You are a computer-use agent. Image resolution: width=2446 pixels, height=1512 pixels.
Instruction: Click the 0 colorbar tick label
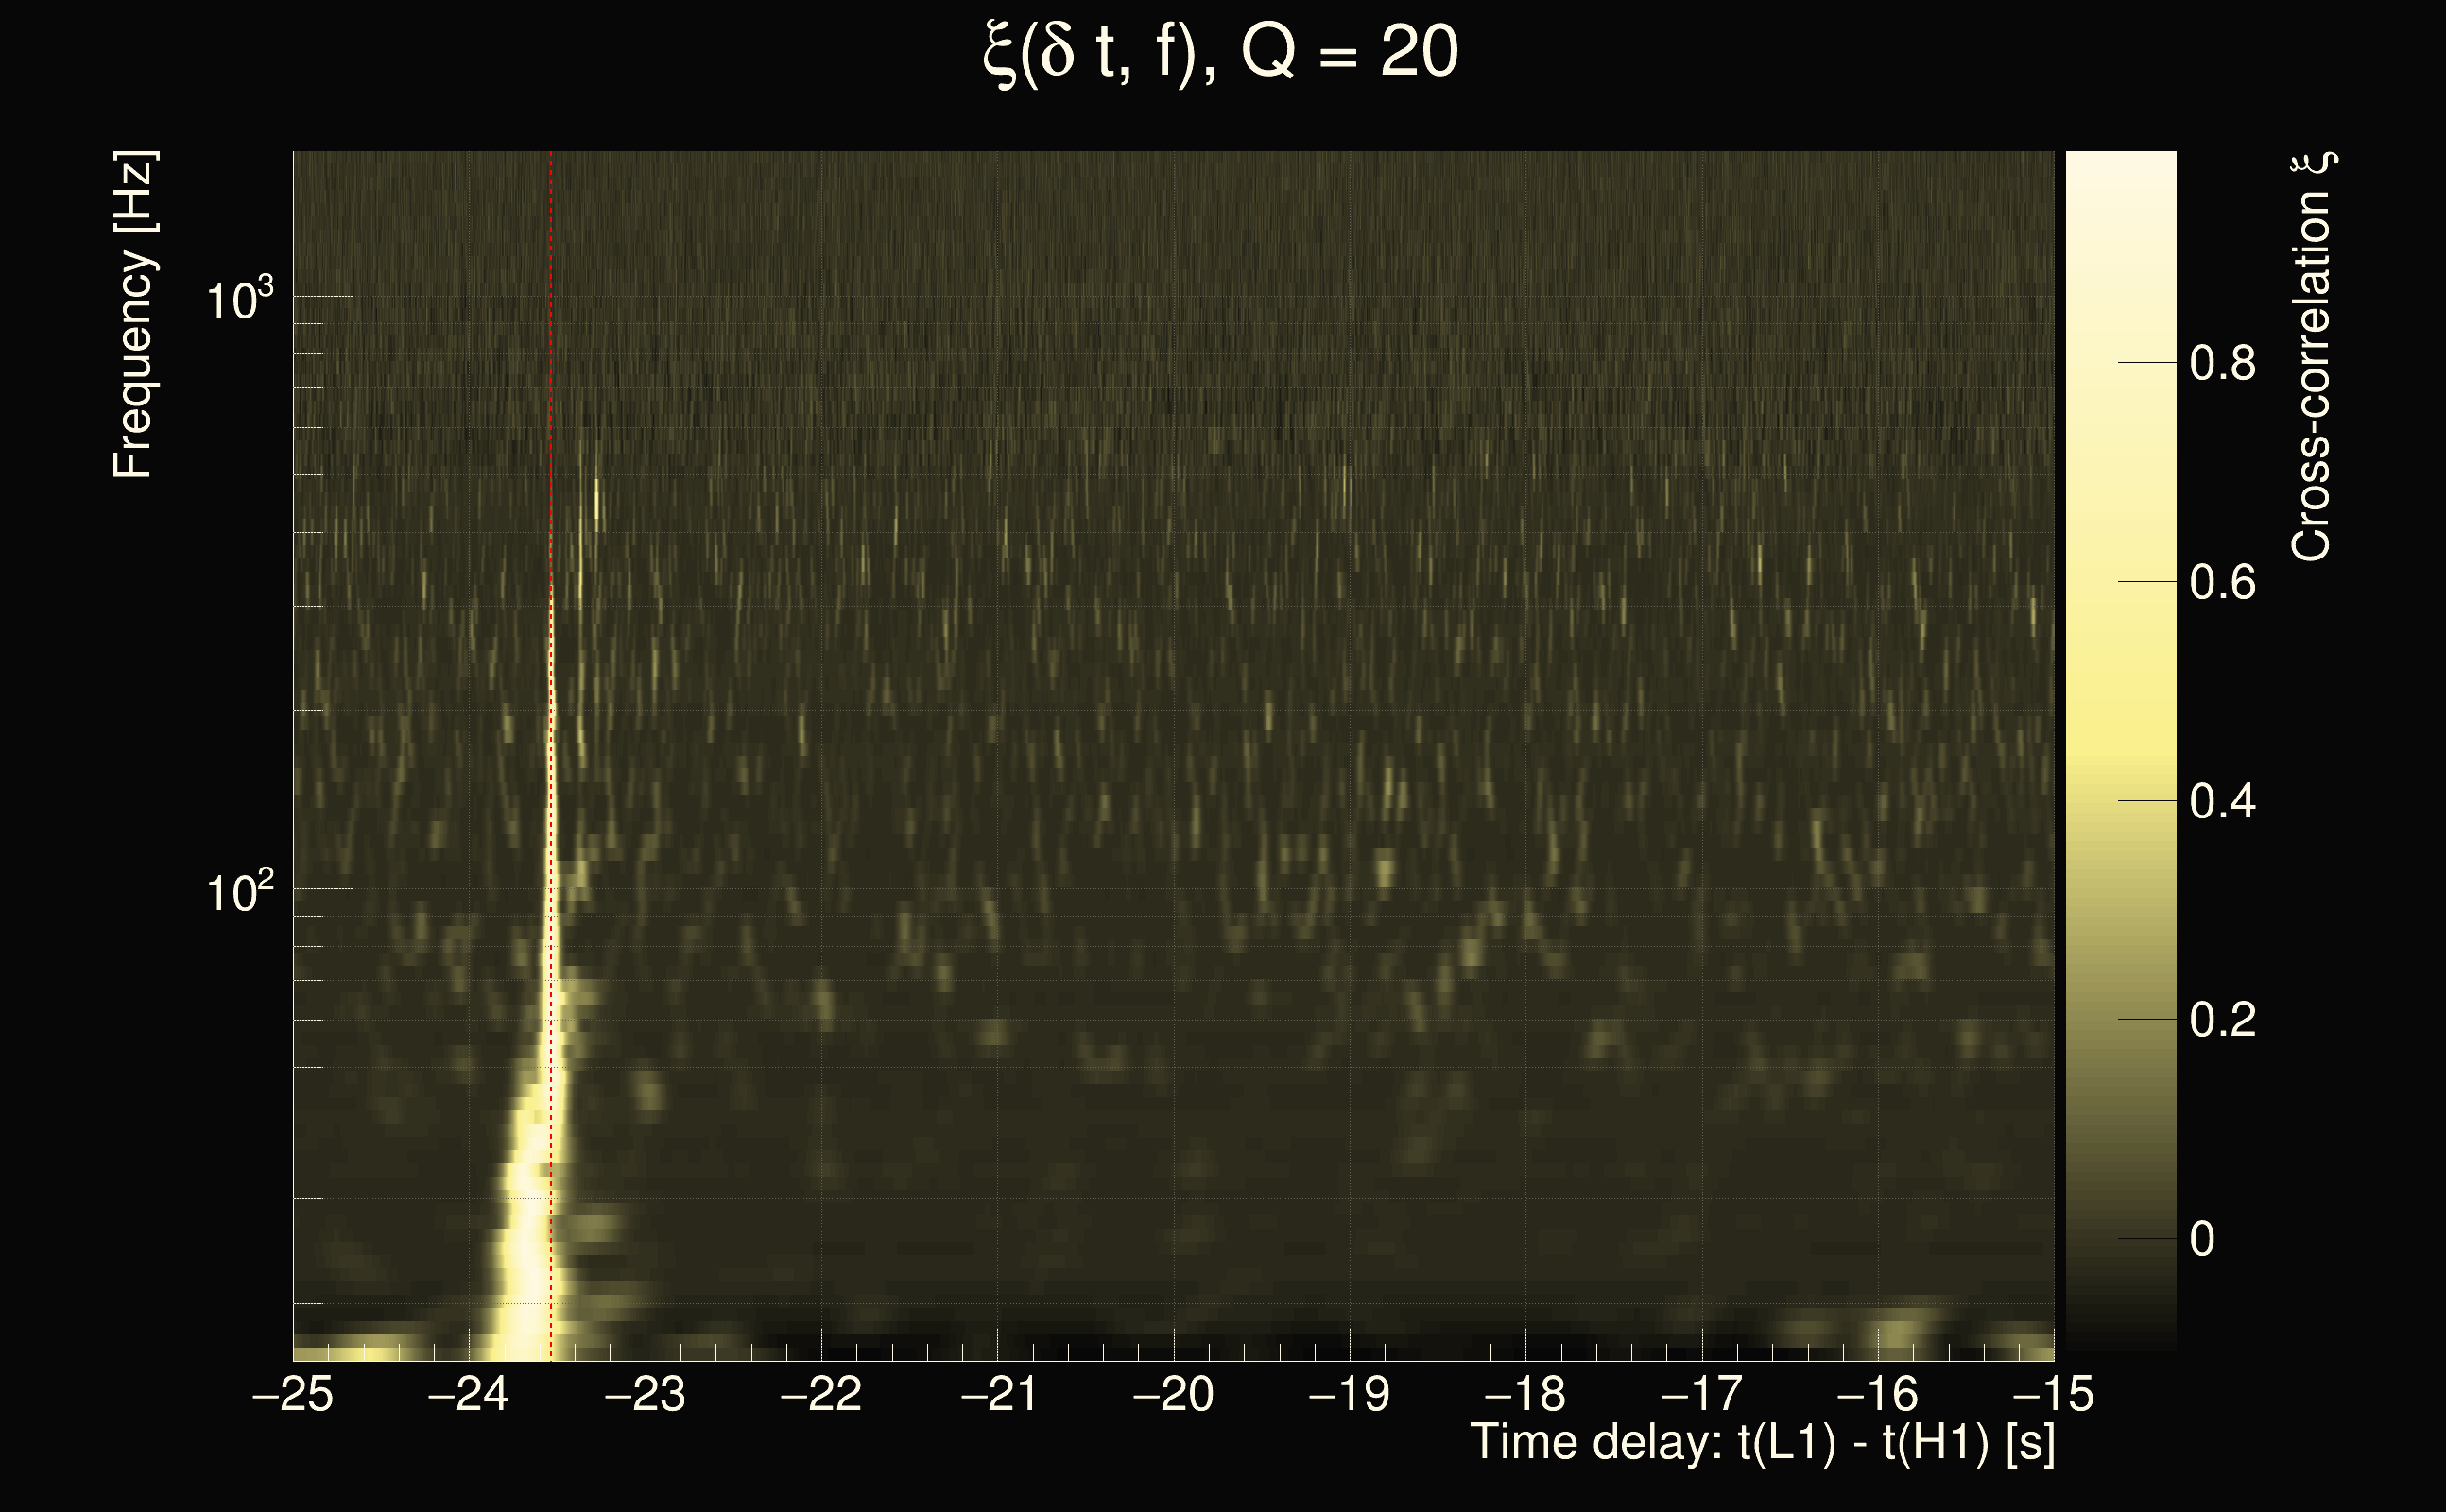(2203, 1240)
